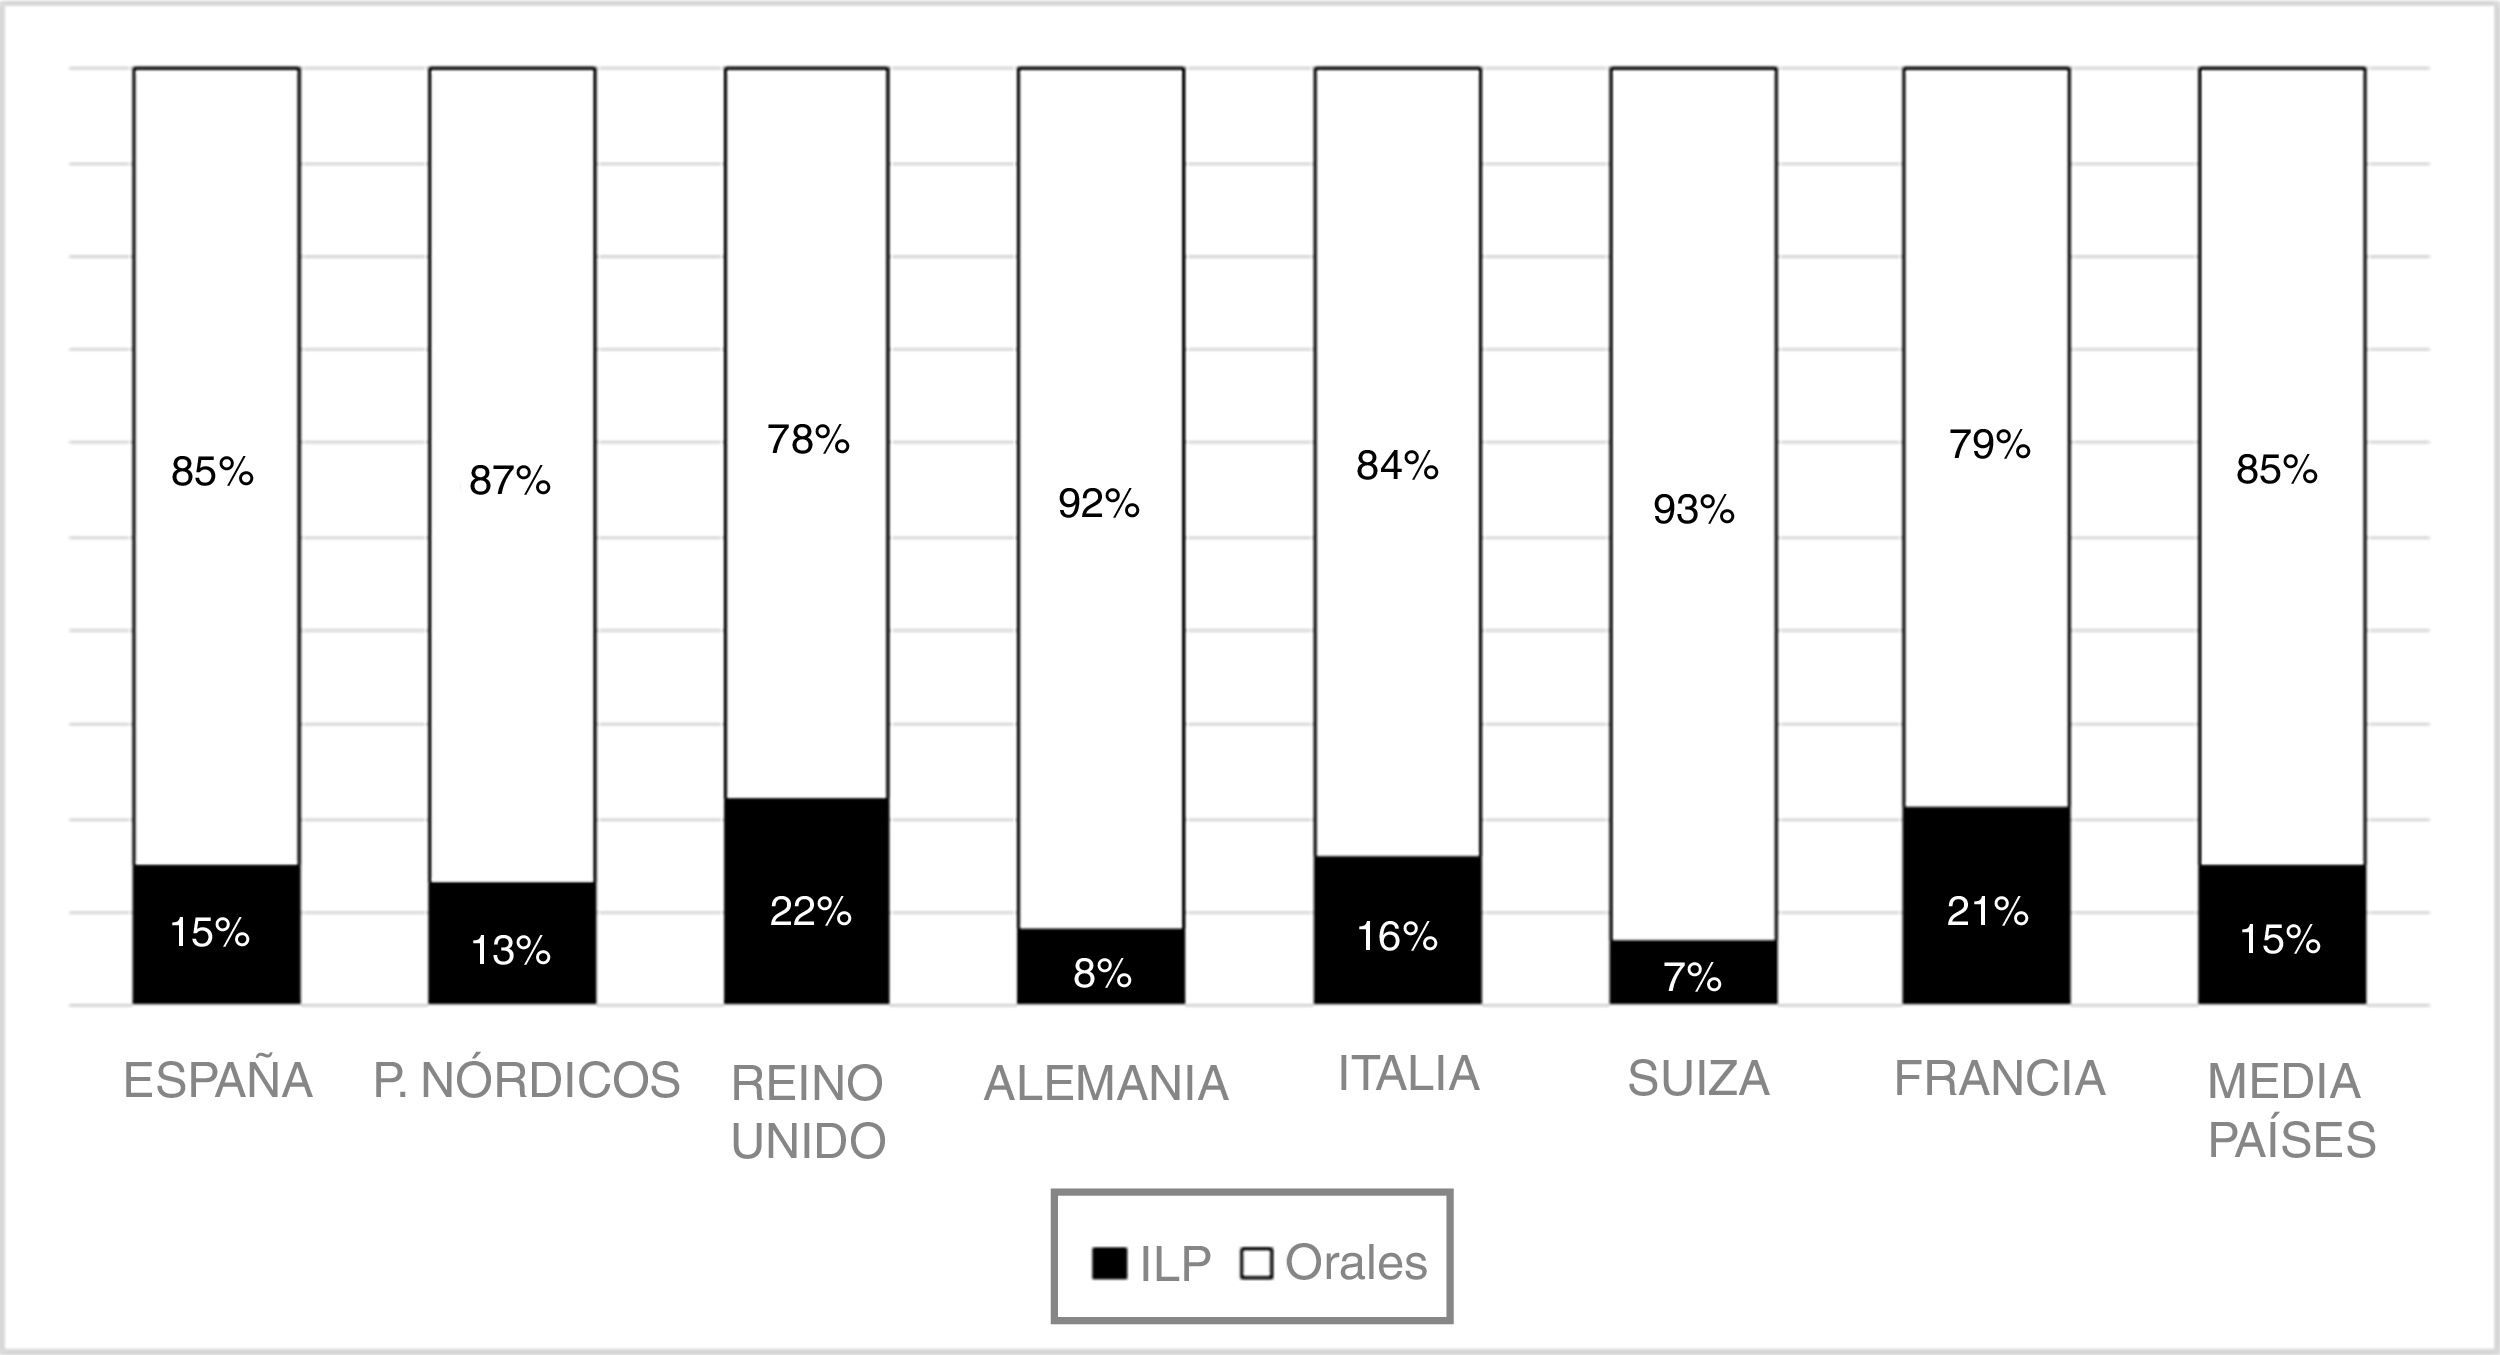The height and width of the screenshot is (1355, 2500).
Task: Select the FRANCIA axis label
Action: [1999, 1079]
